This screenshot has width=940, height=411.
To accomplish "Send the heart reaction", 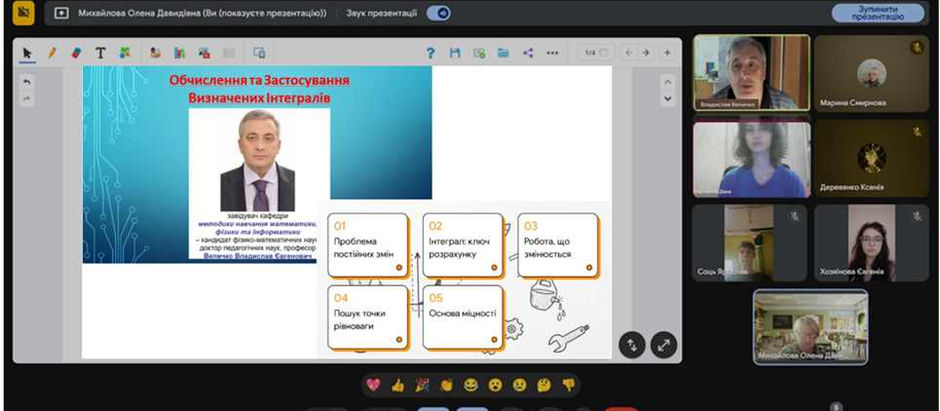I will click(x=373, y=385).
